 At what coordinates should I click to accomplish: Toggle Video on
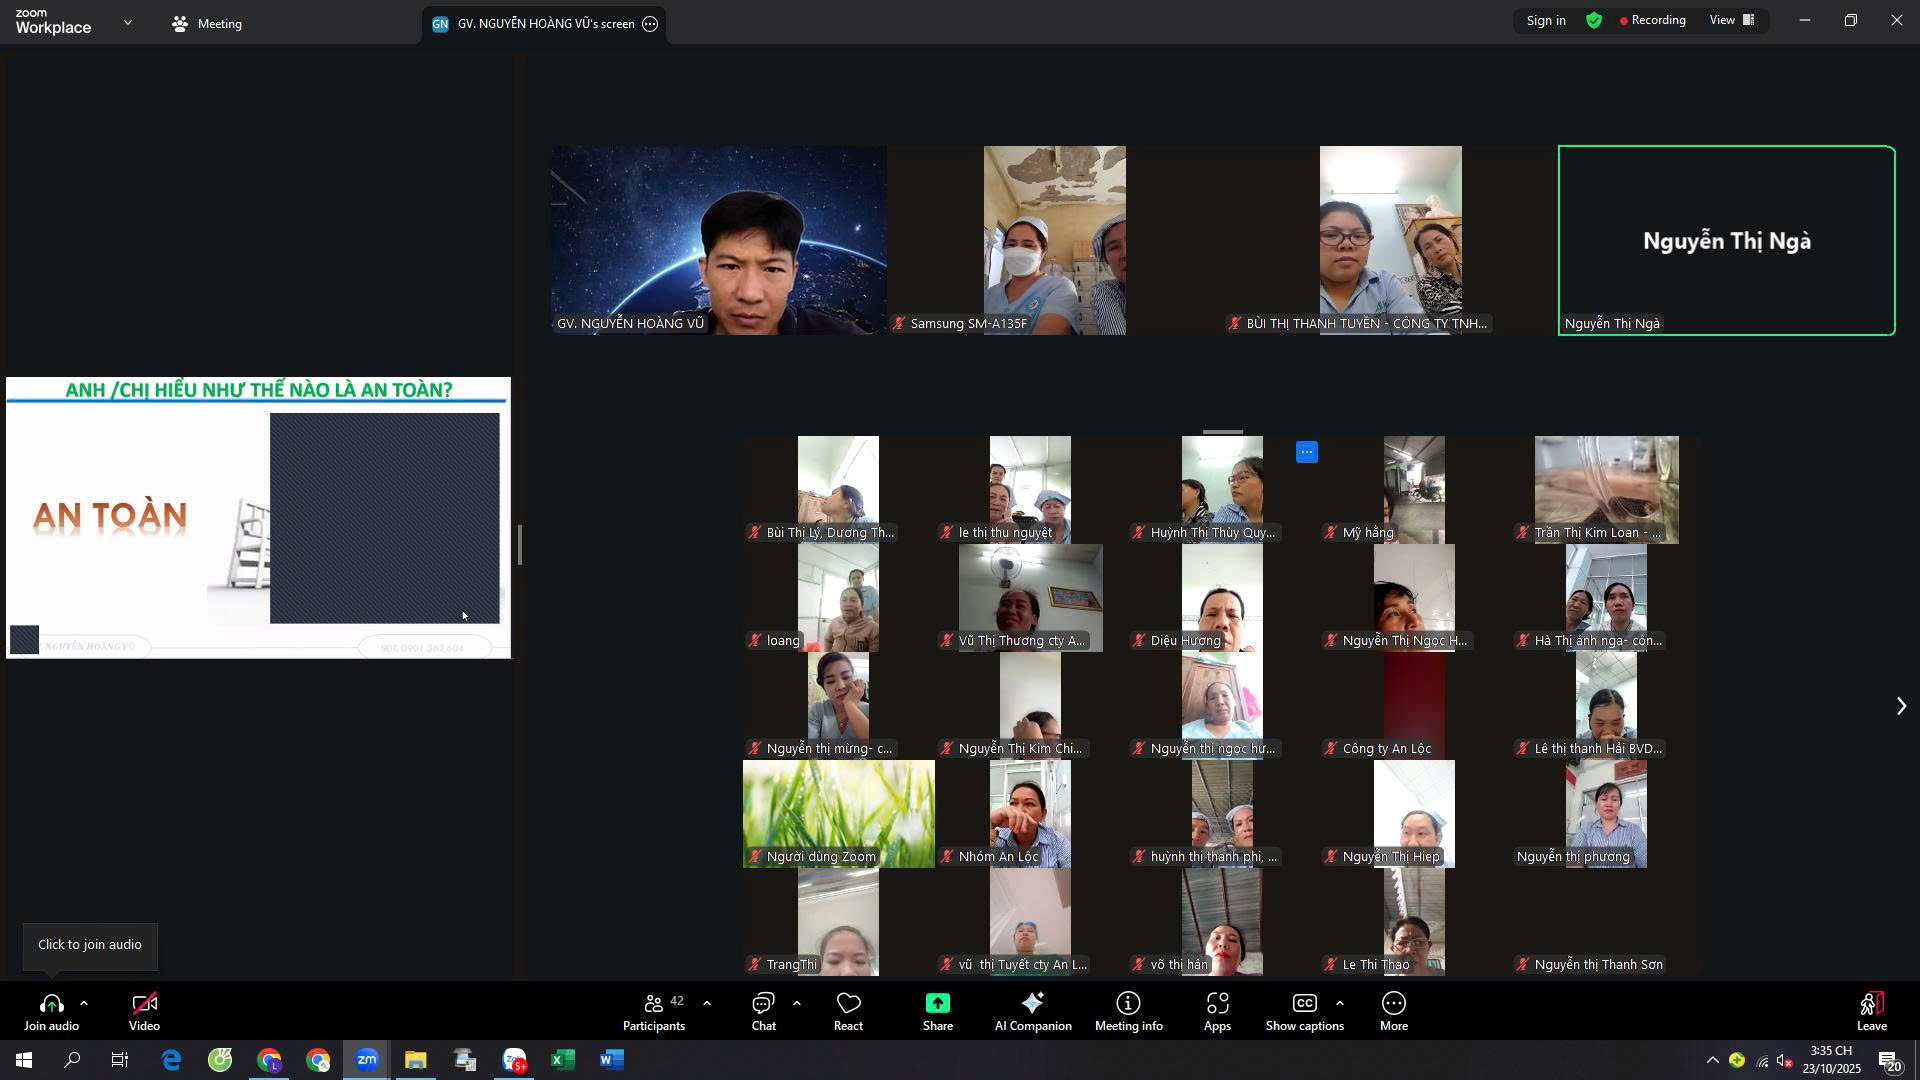click(144, 1012)
